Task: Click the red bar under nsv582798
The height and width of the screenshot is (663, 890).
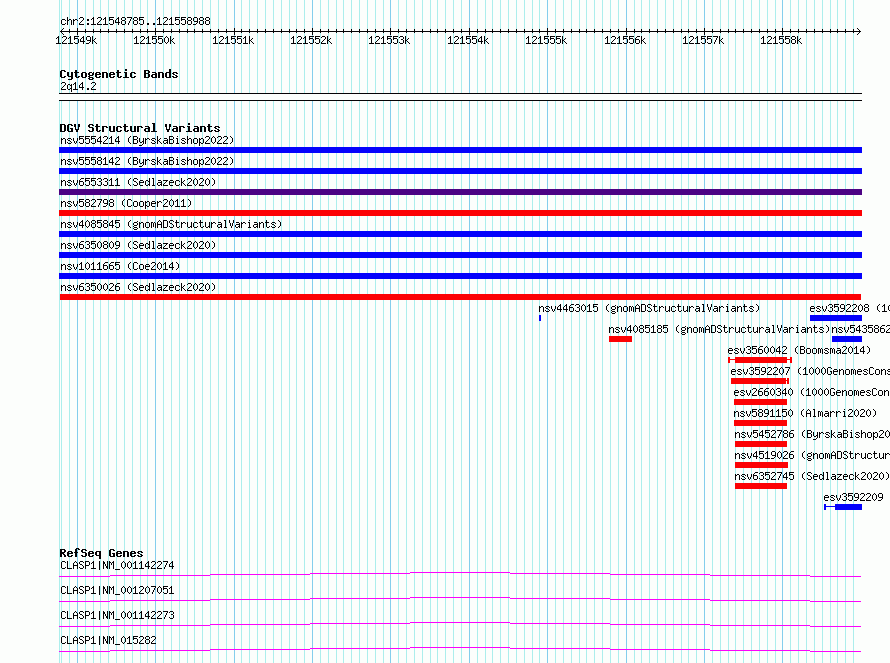Action: 460,213
